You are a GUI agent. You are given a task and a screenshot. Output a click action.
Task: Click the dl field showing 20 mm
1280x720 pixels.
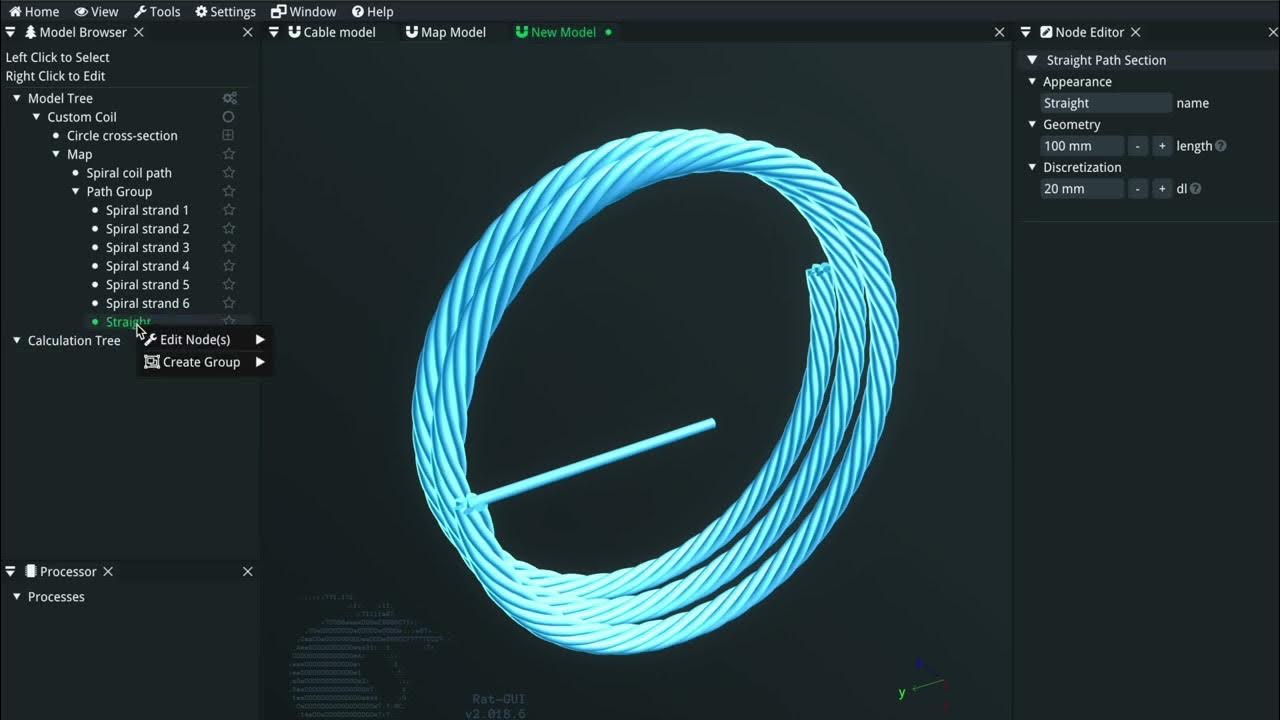pos(1082,189)
